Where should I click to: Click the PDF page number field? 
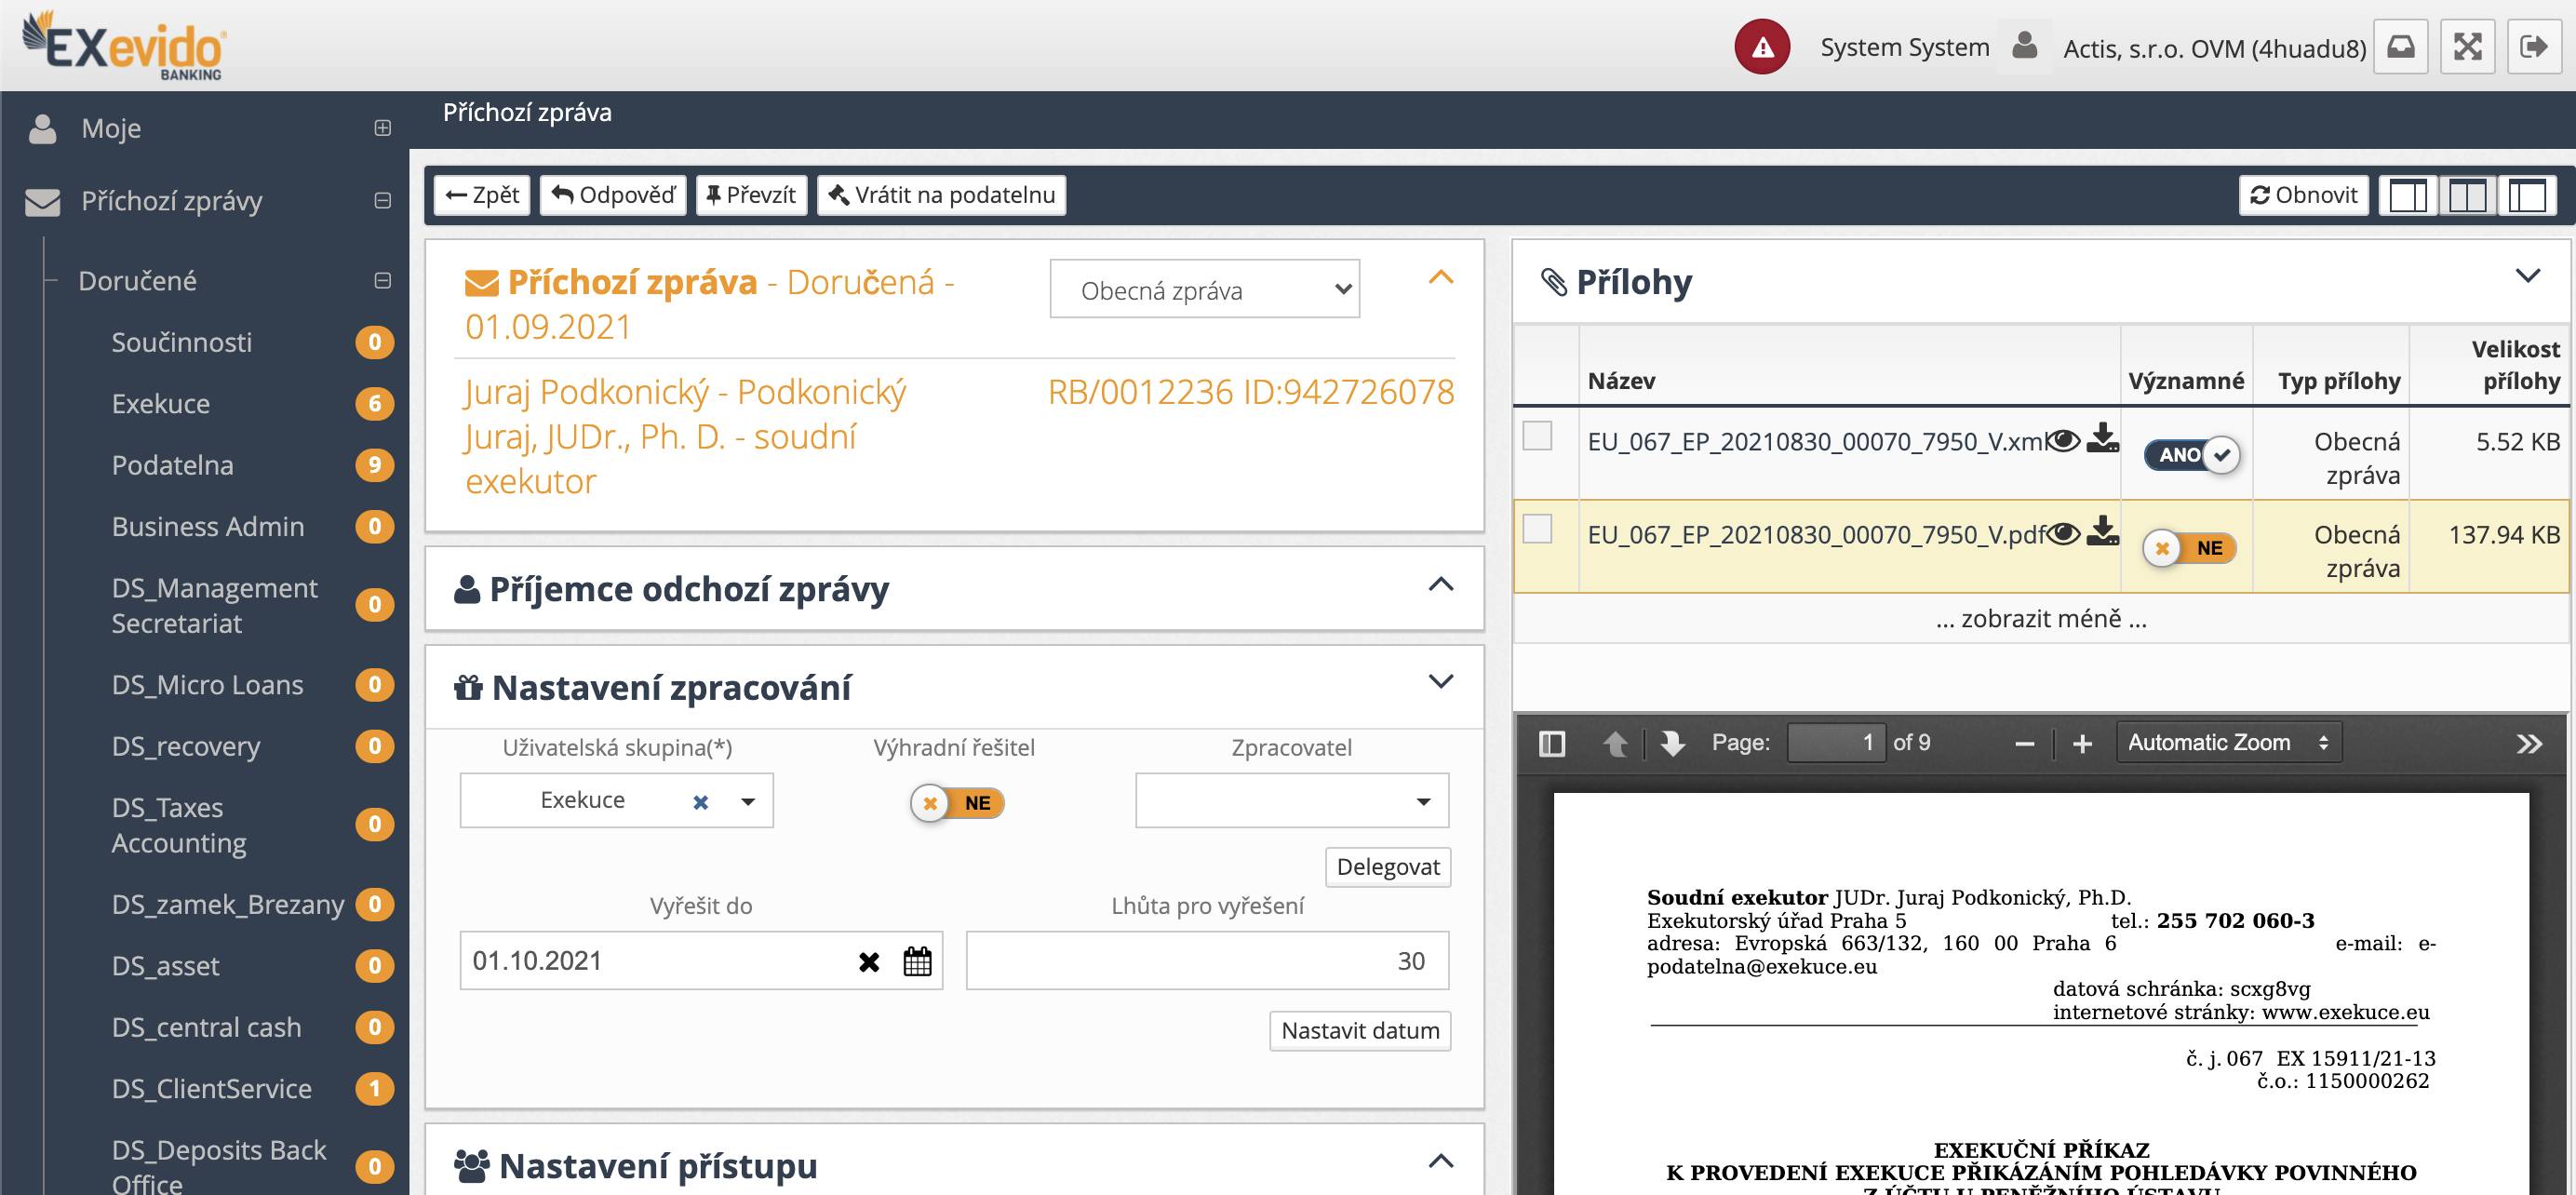[x=1836, y=743]
